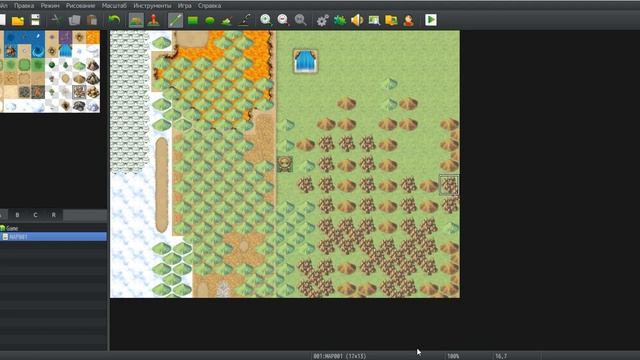Open the Режим menu

point(50,6)
